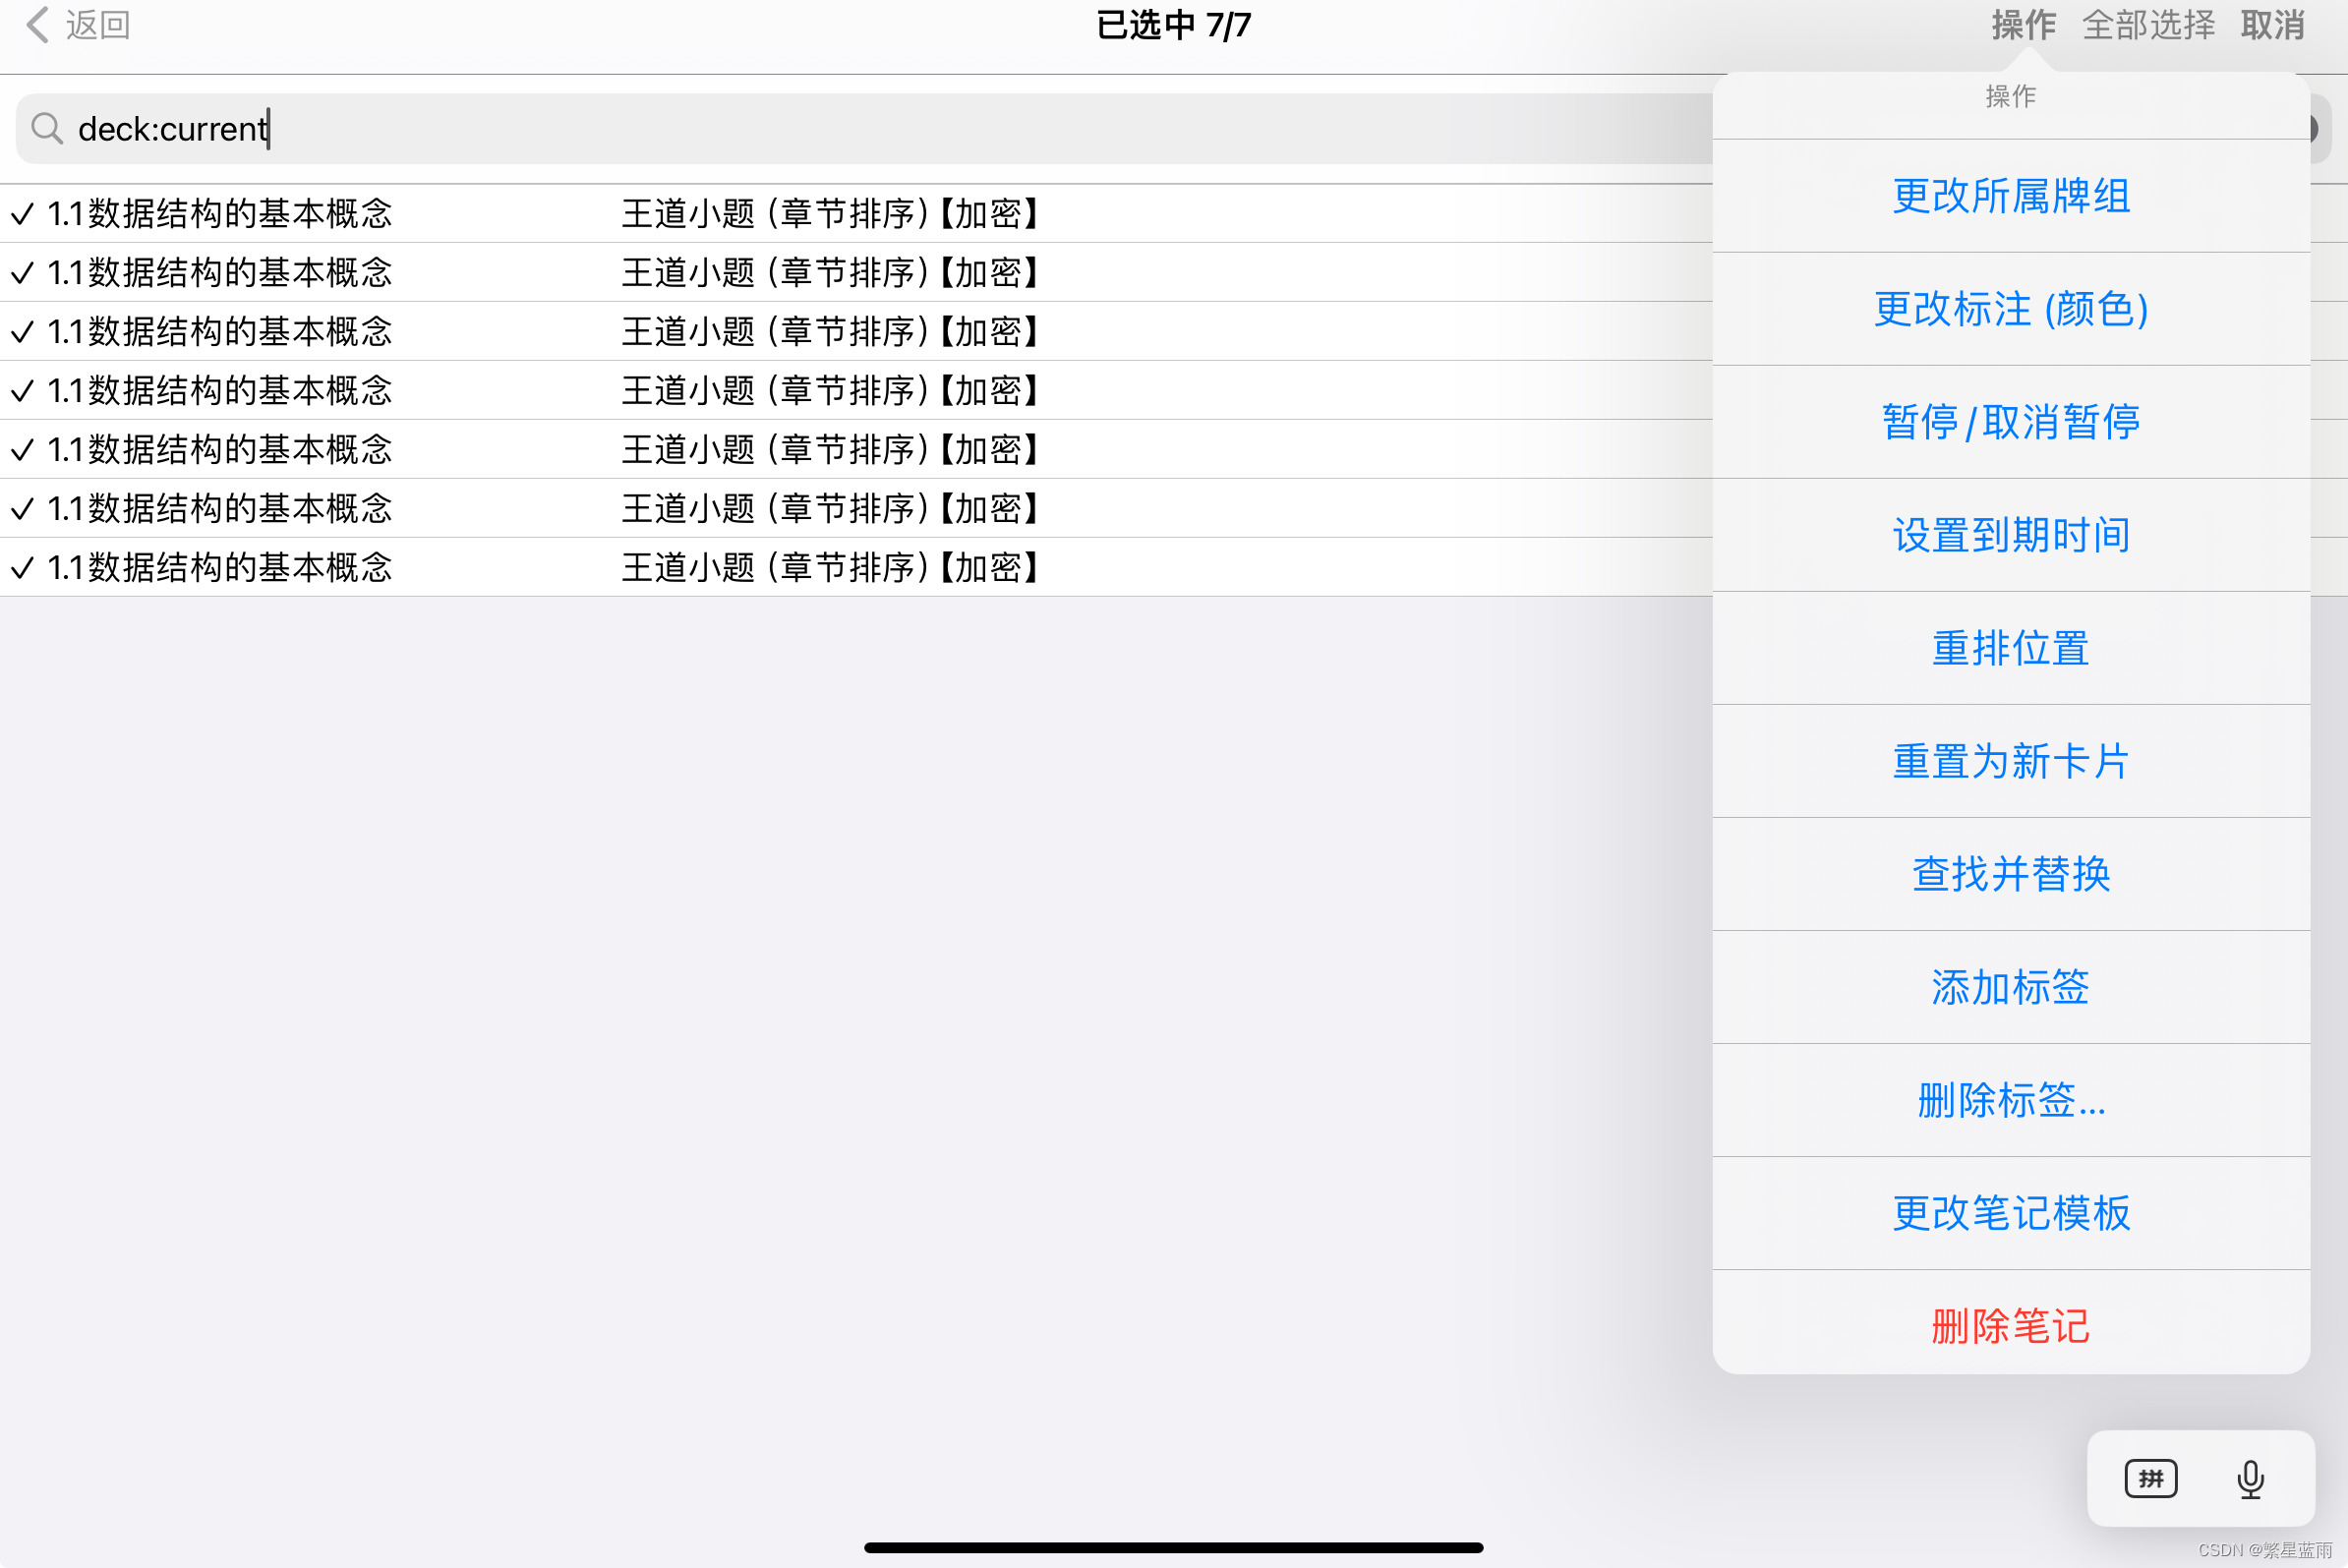Deselect the fourth card's checkmark
Image resolution: width=2348 pixels, height=1568 pixels.
(23, 391)
